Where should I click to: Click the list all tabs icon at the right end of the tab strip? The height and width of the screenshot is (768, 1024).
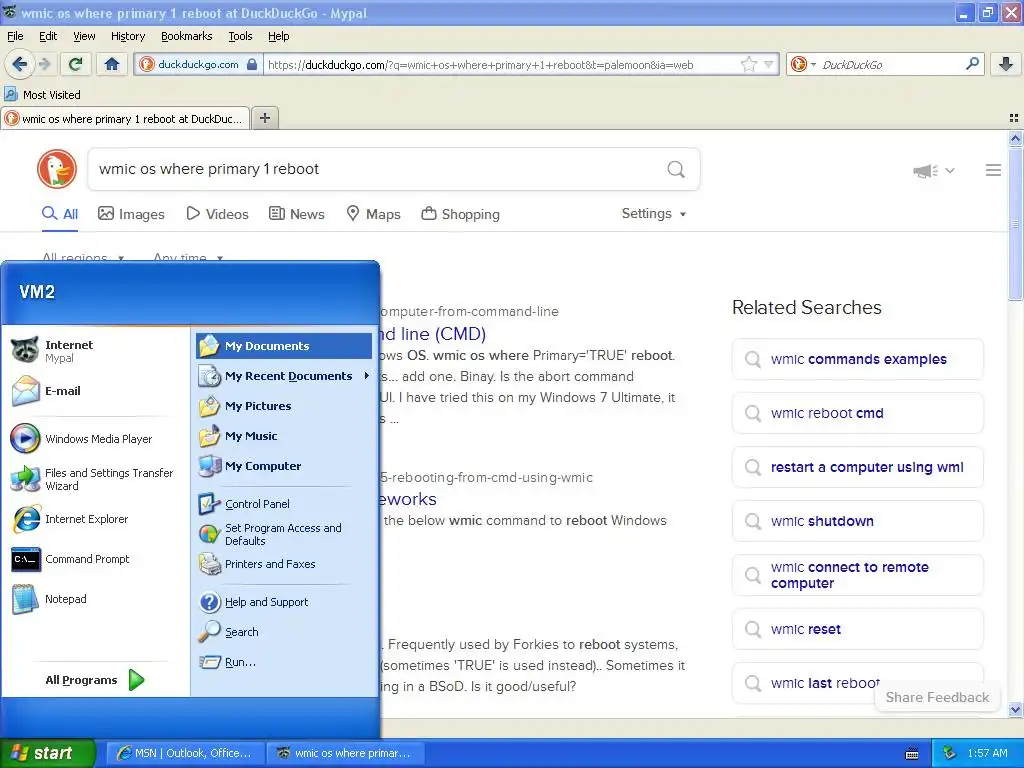click(x=1014, y=118)
